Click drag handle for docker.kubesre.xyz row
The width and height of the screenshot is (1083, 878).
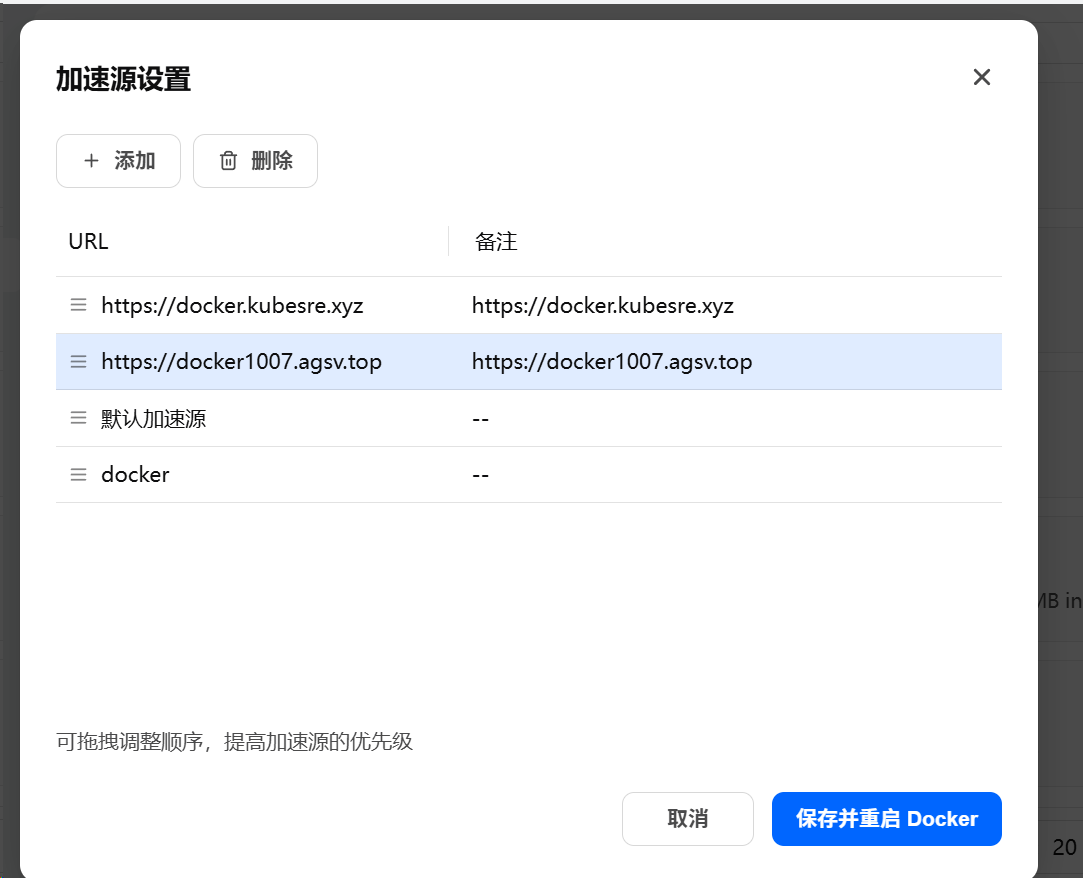click(x=78, y=305)
